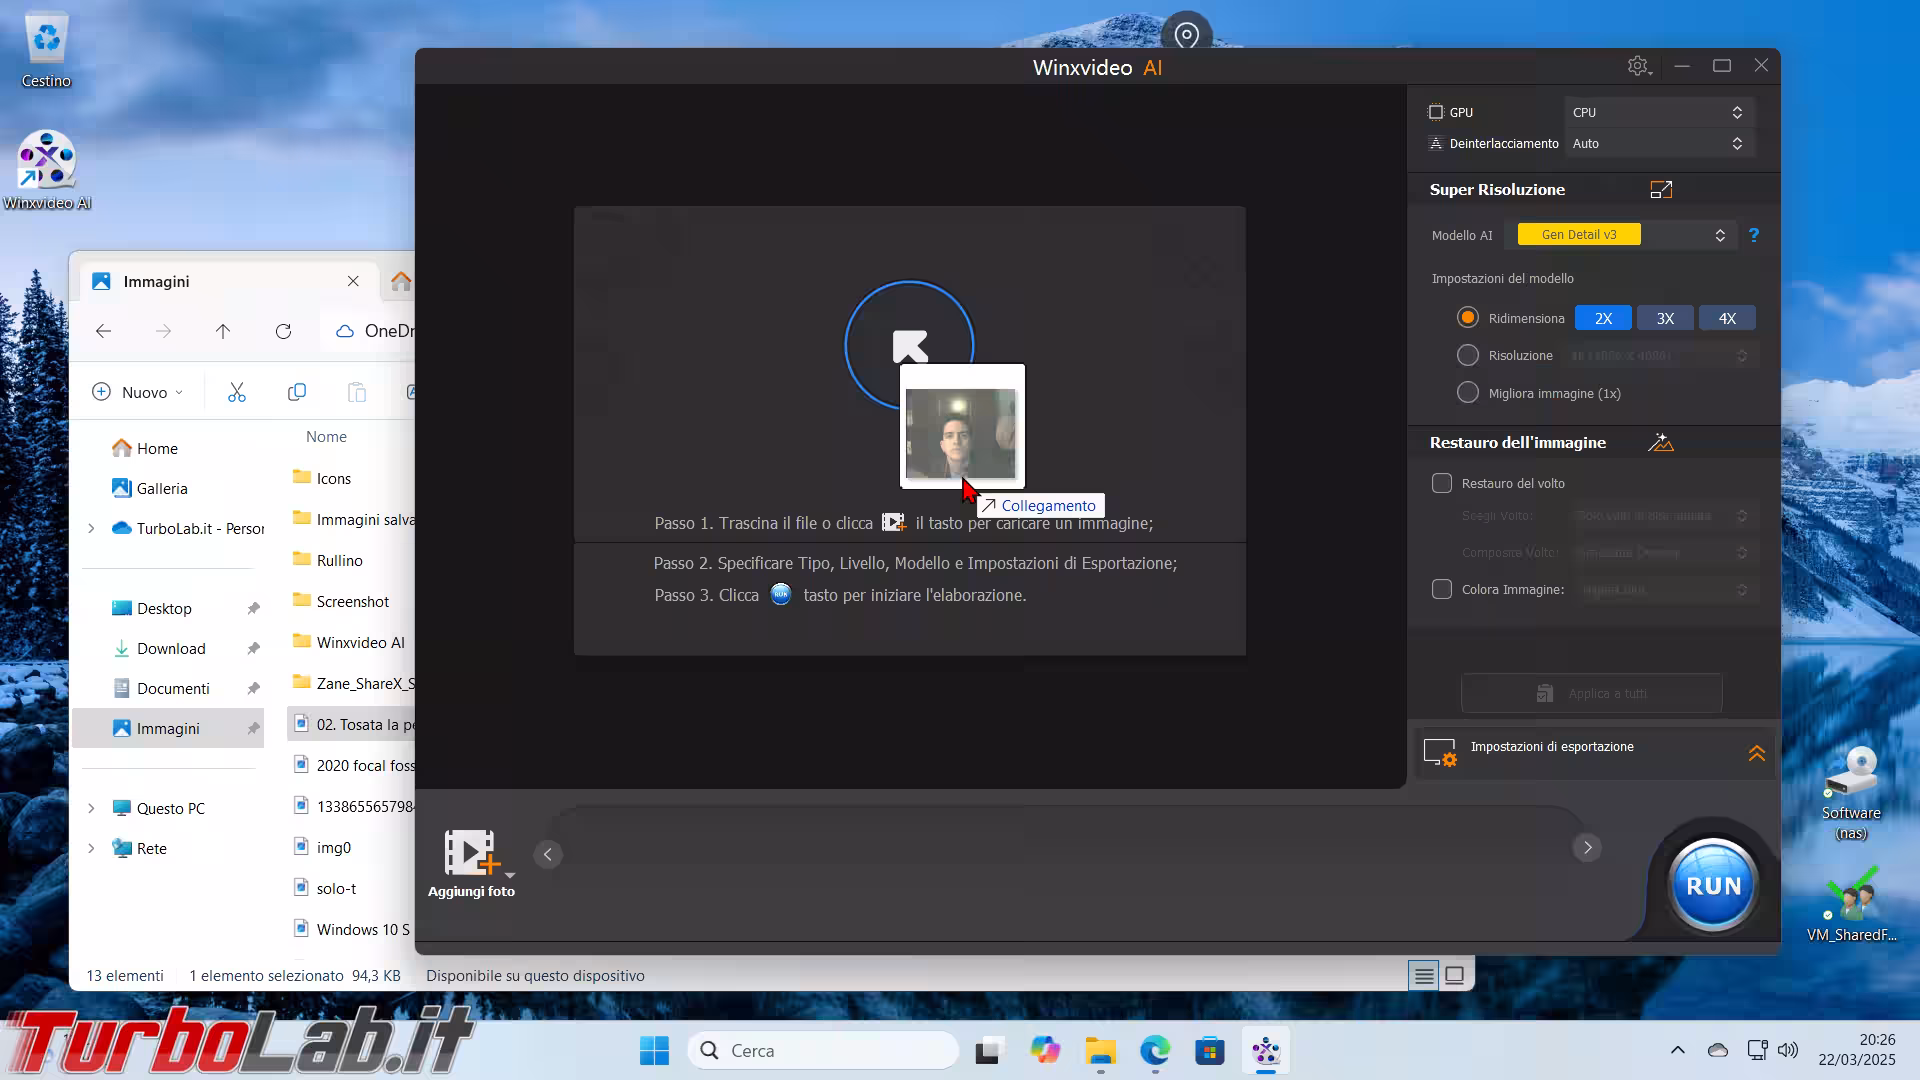Enable the Restauro del volto checkbox

[1441, 484]
